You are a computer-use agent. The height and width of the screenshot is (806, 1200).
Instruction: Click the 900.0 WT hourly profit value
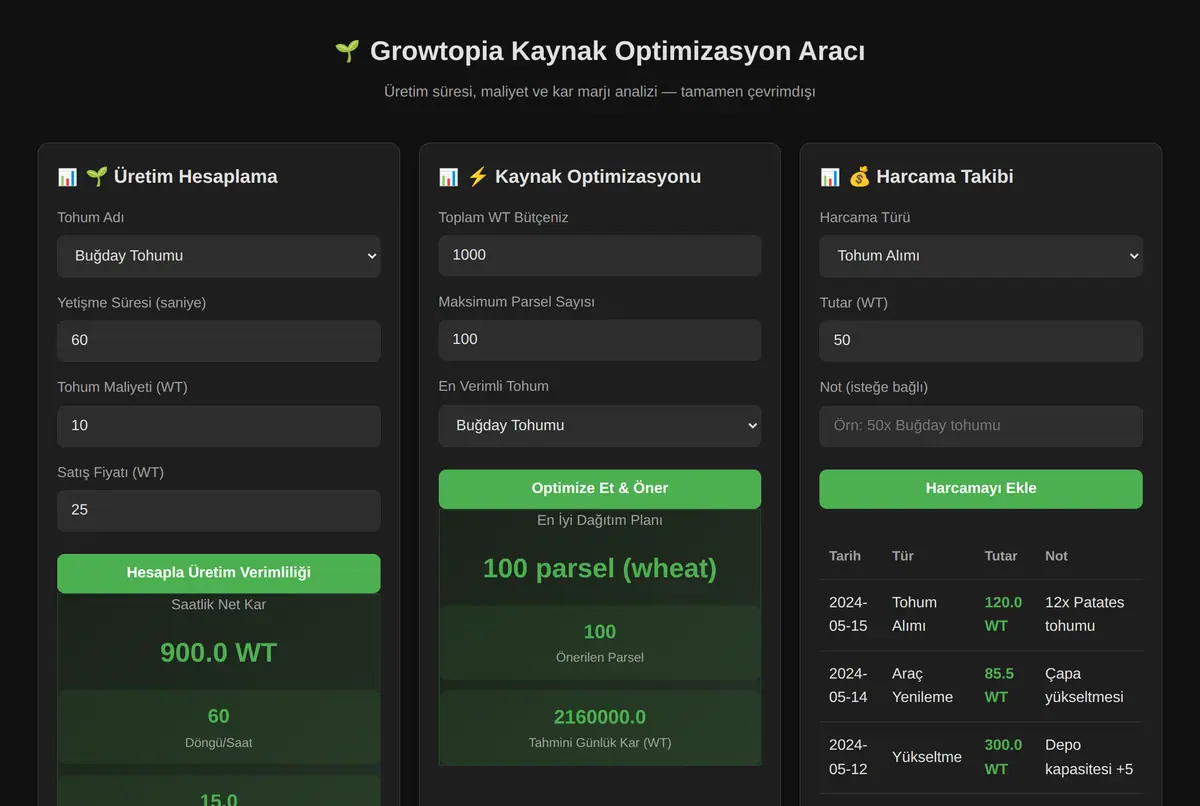pyautogui.click(x=219, y=653)
